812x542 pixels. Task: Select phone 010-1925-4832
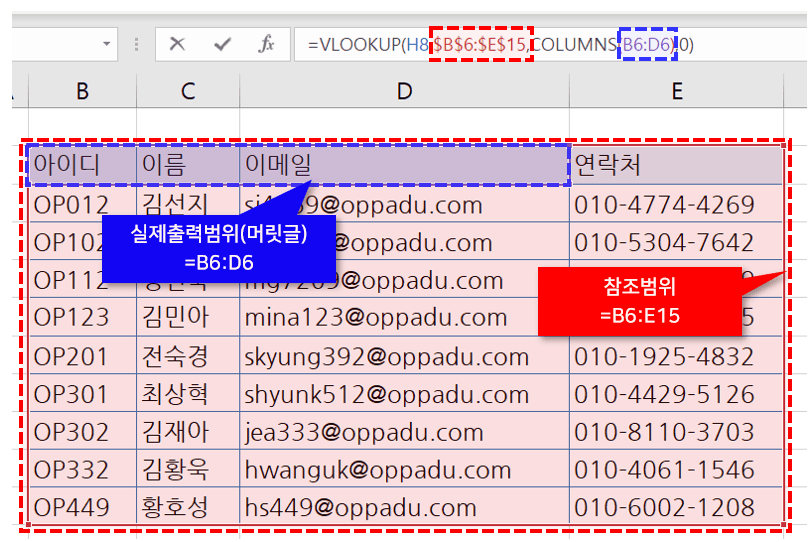[x=676, y=356]
